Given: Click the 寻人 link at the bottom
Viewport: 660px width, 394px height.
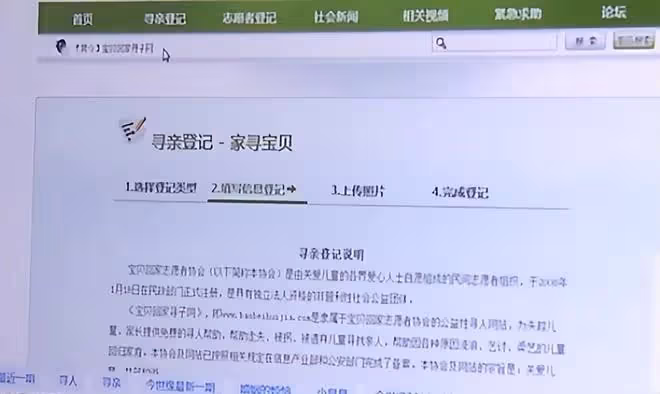Looking at the screenshot, I should (x=68, y=381).
